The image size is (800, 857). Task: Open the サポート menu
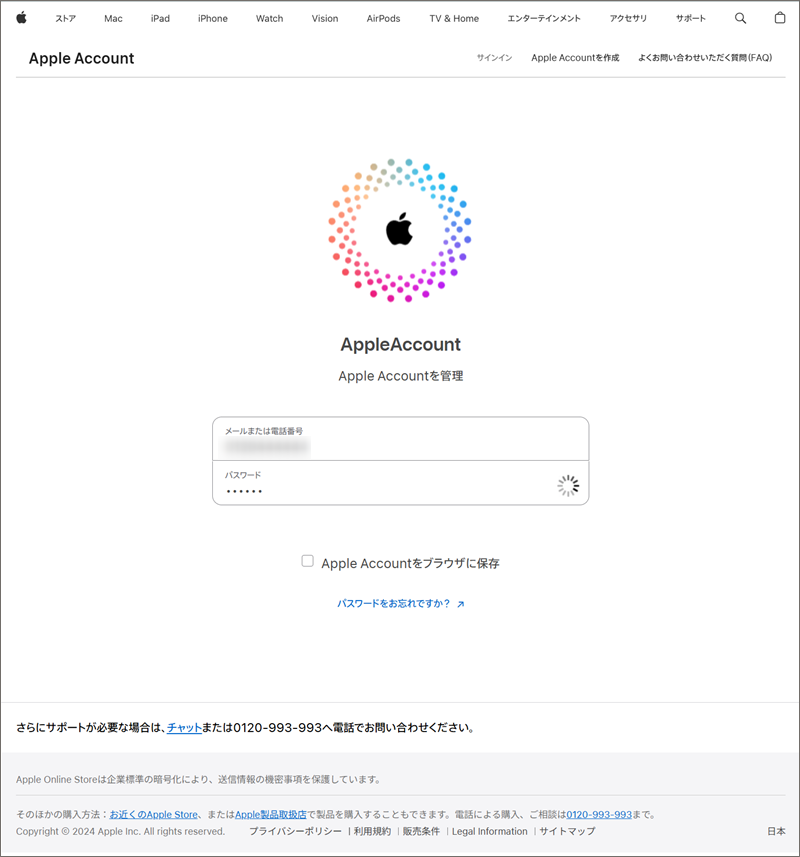click(691, 19)
